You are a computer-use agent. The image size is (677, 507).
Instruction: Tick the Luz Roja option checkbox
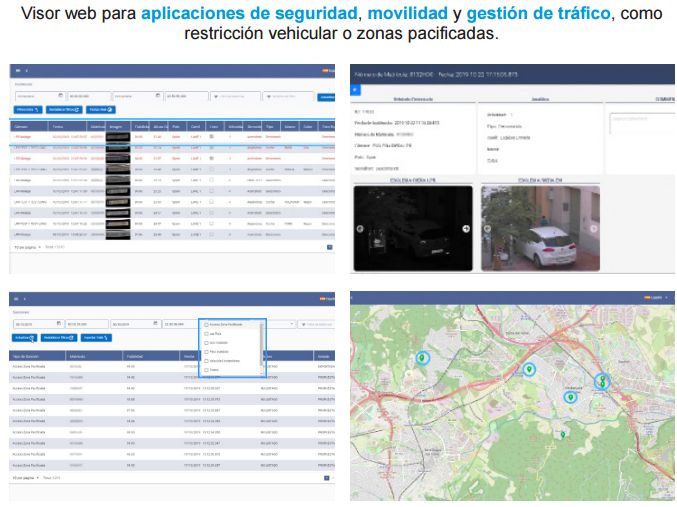coord(206,334)
